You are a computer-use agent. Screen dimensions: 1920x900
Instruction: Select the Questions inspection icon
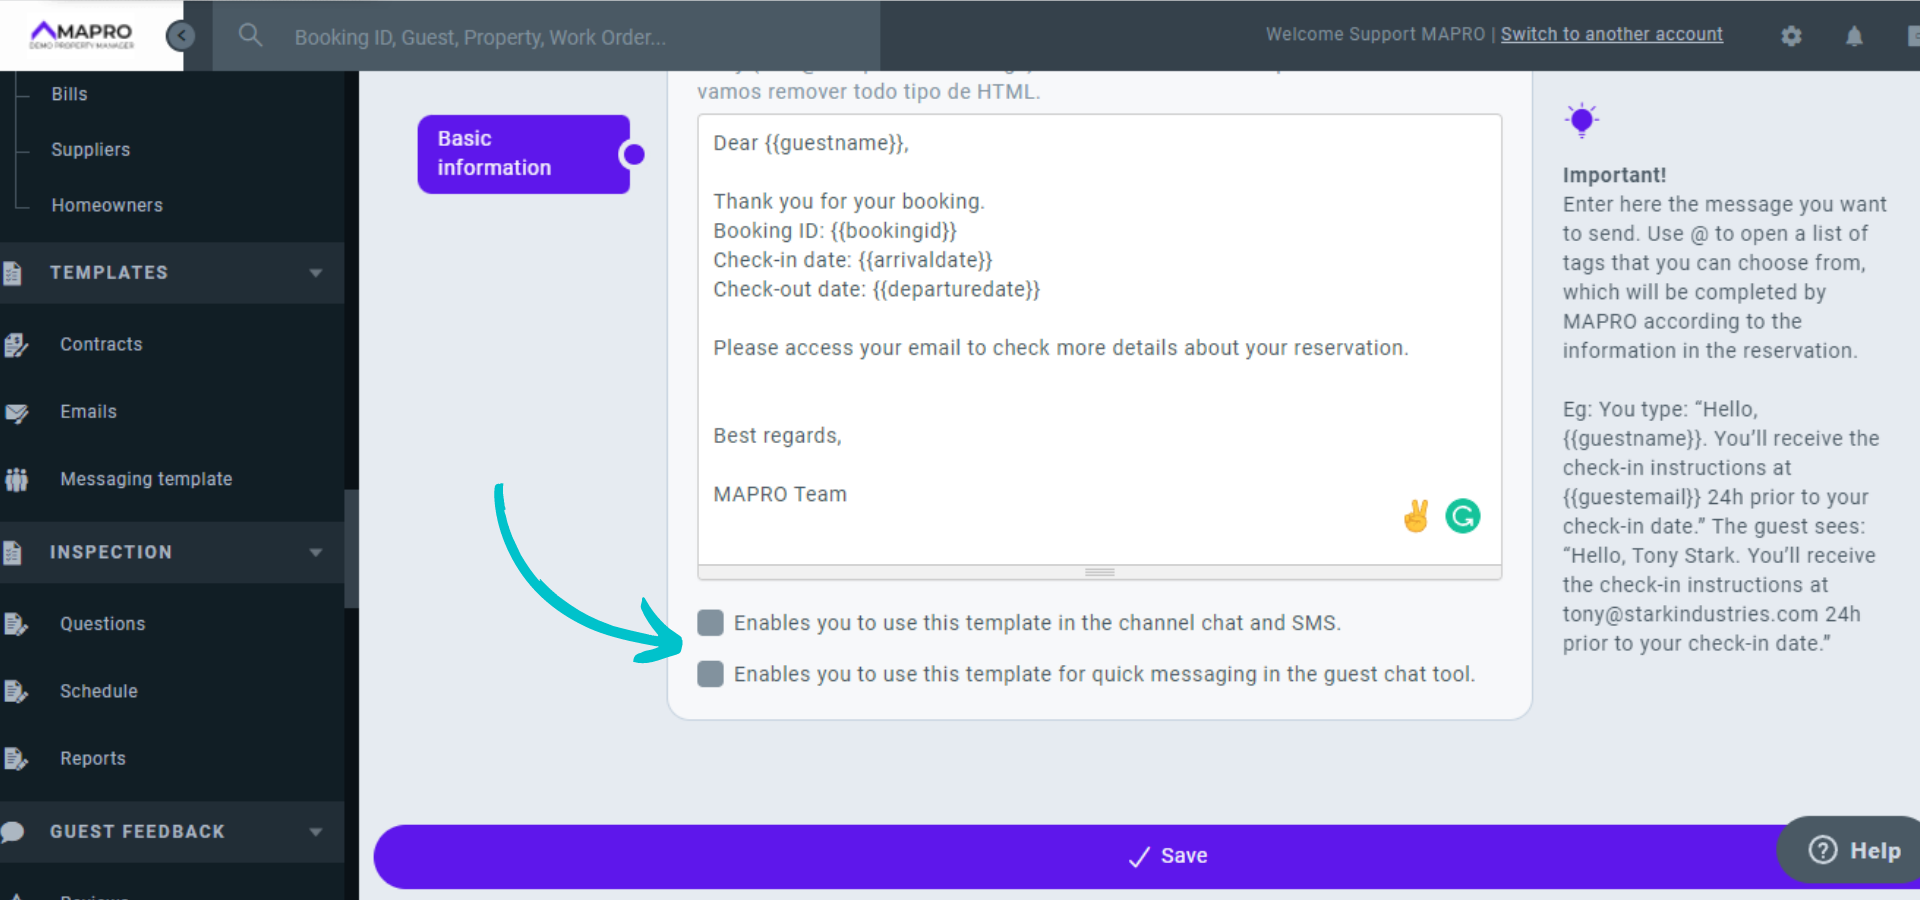pos(18,623)
